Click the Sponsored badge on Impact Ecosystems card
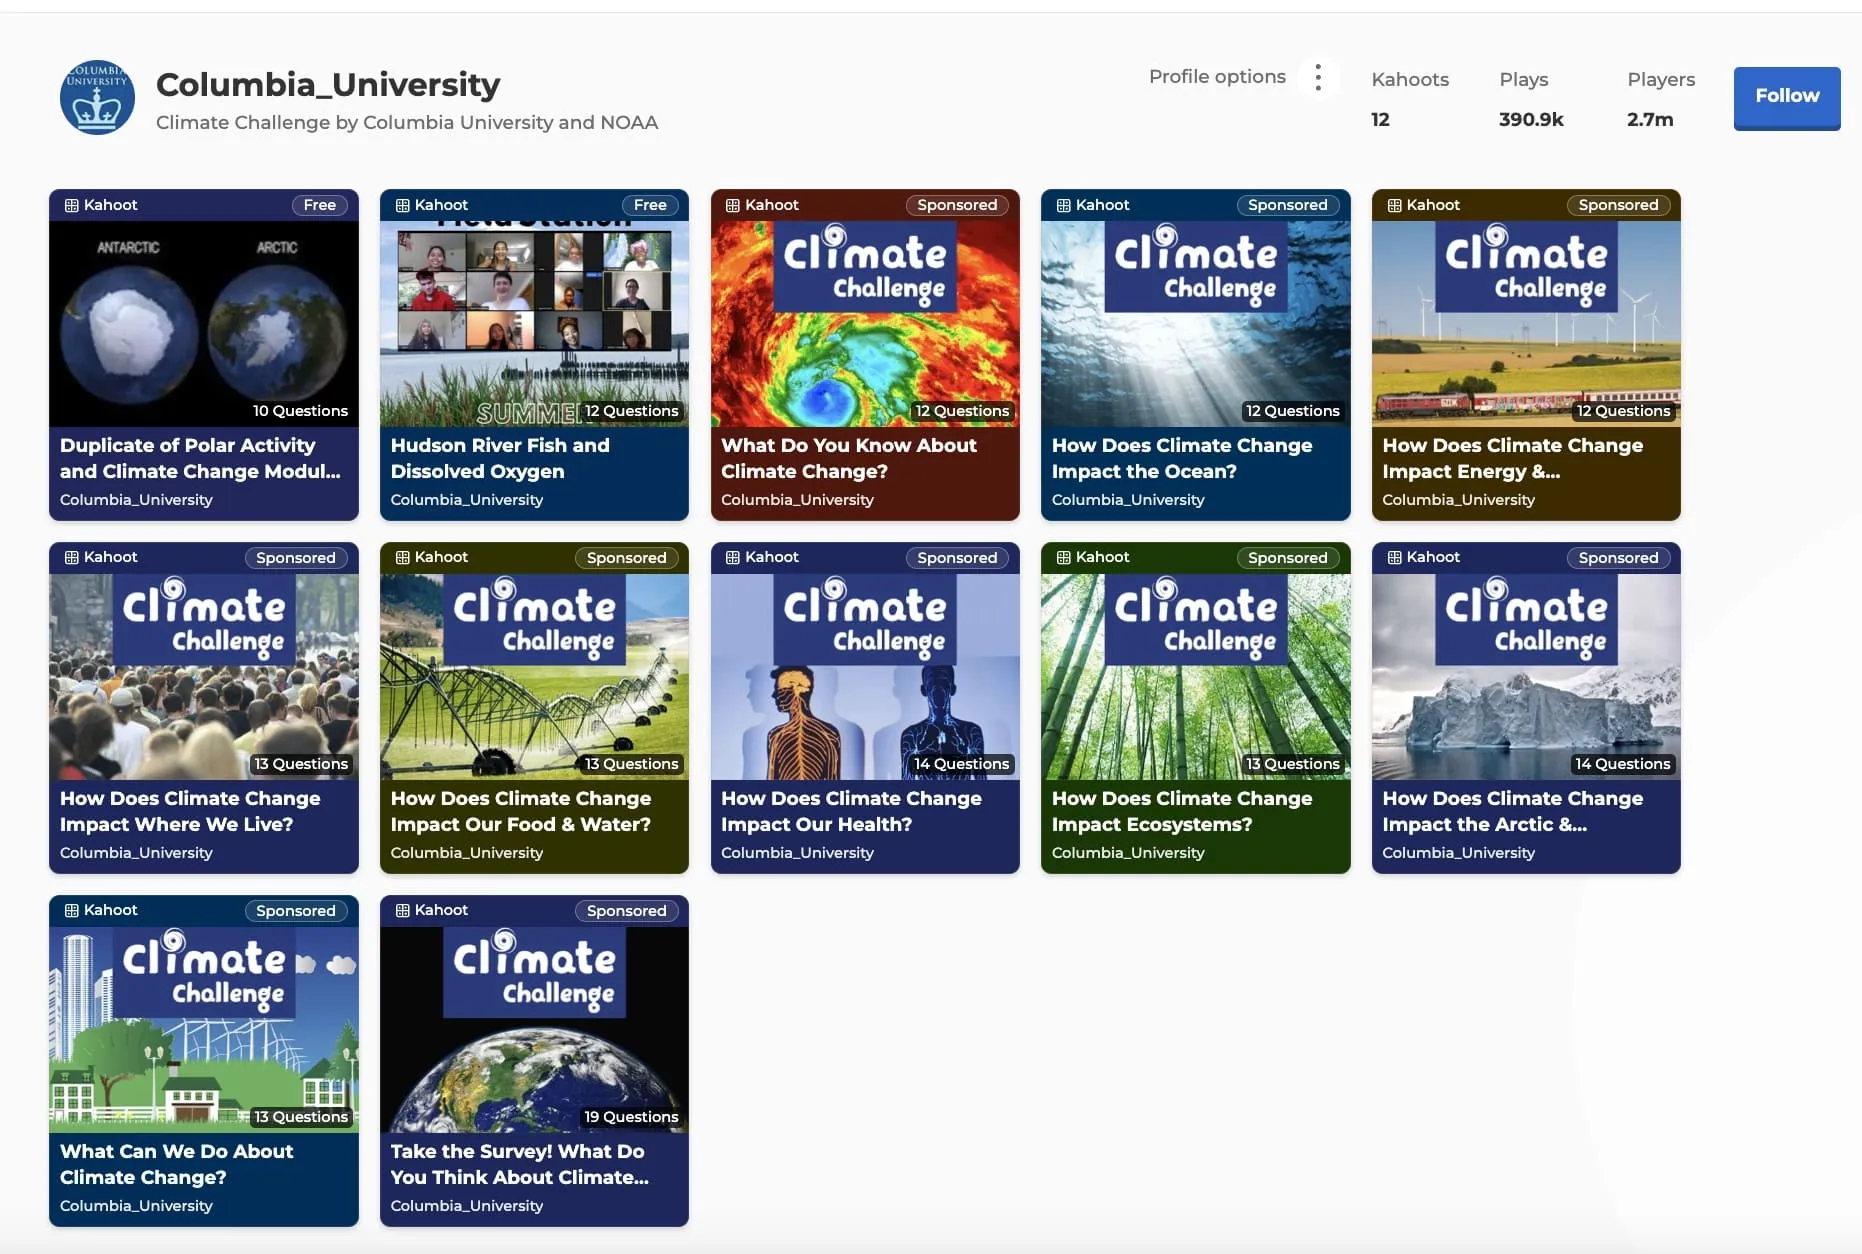 click(1288, 558)
